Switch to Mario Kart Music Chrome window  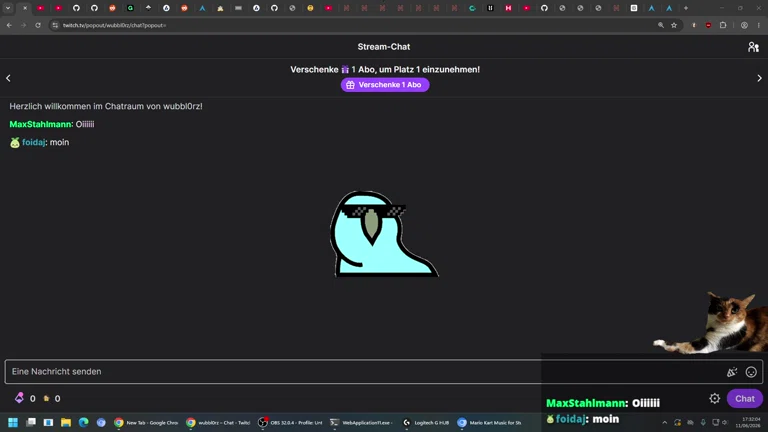[x=489, y=422]
